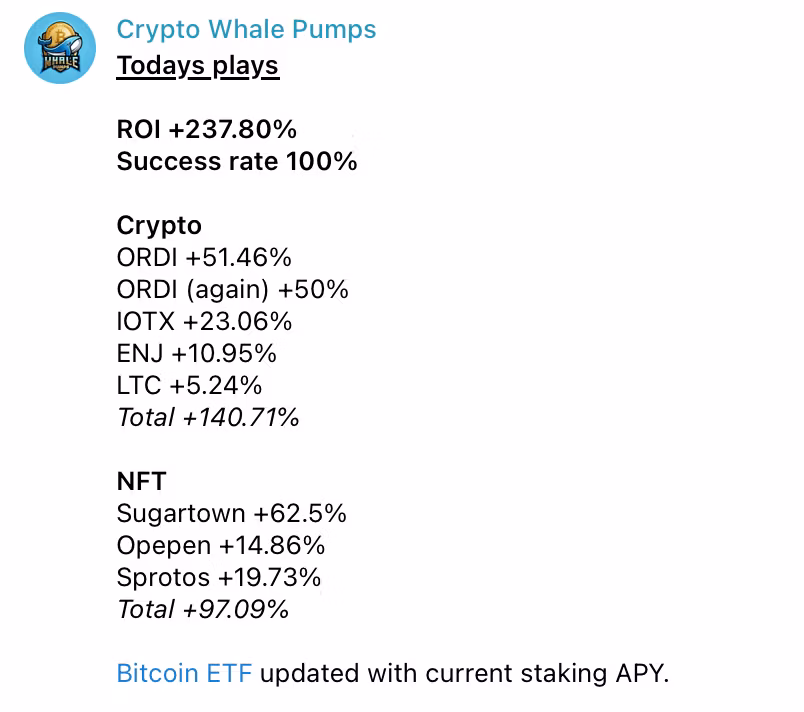The image size is (804, 712).
Task: Click the italic Total +140.71% line
Action: 208,417
